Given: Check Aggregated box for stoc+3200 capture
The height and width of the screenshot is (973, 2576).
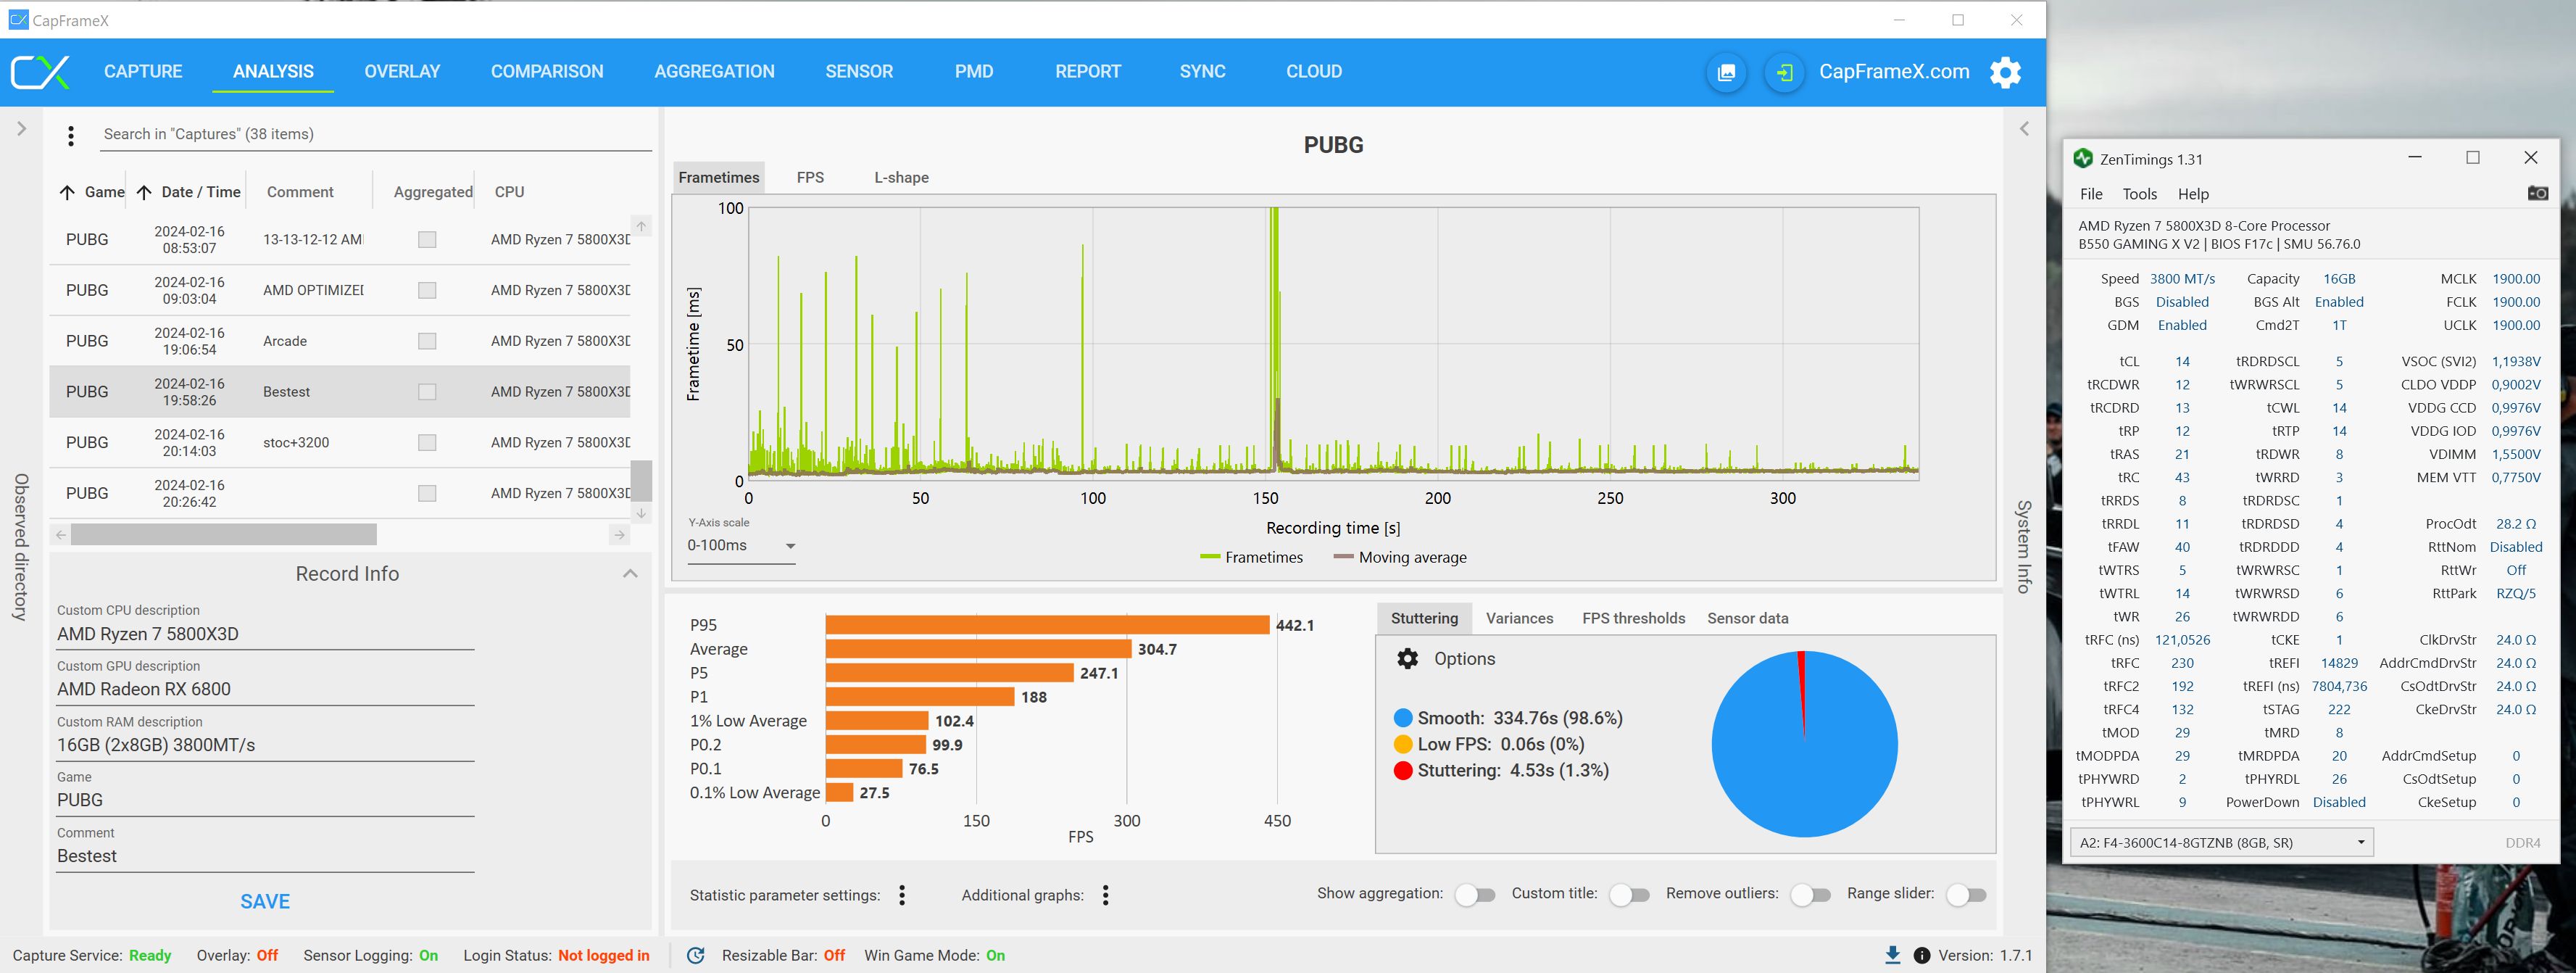Looking at the screenshot, I should point(427,442).
